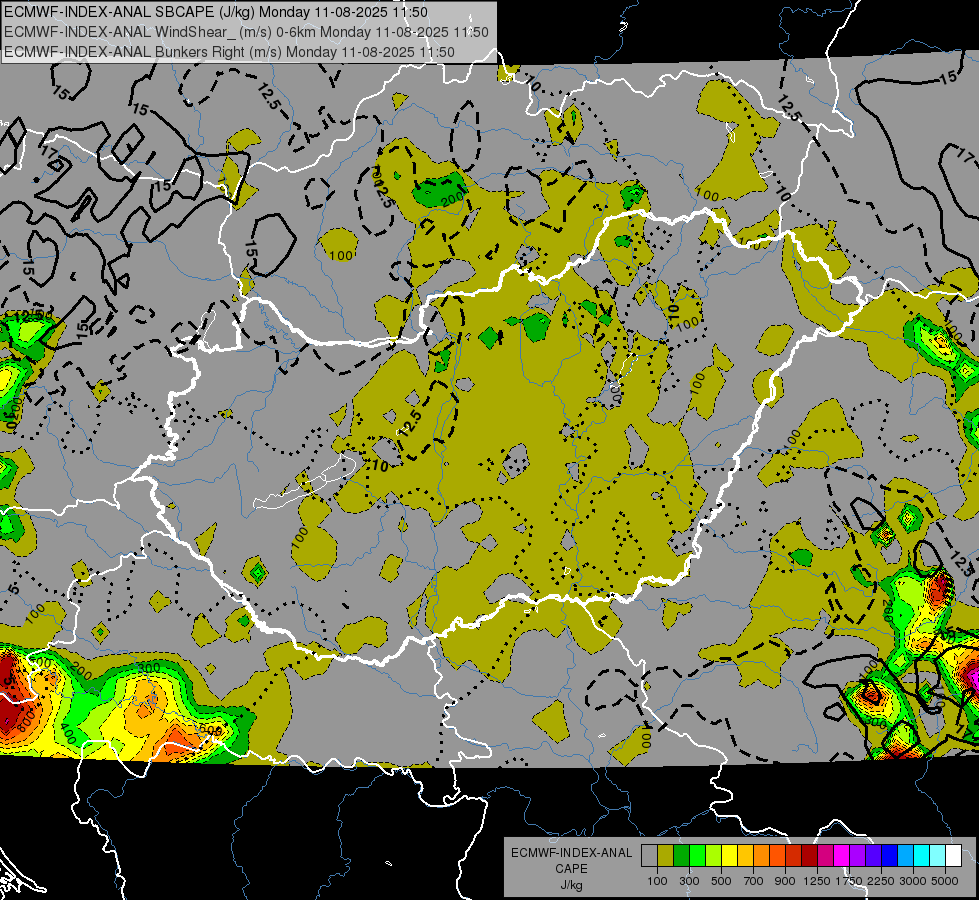Click the '2250' legend tick label
979x900 pixels.
(x=881, y=881)
